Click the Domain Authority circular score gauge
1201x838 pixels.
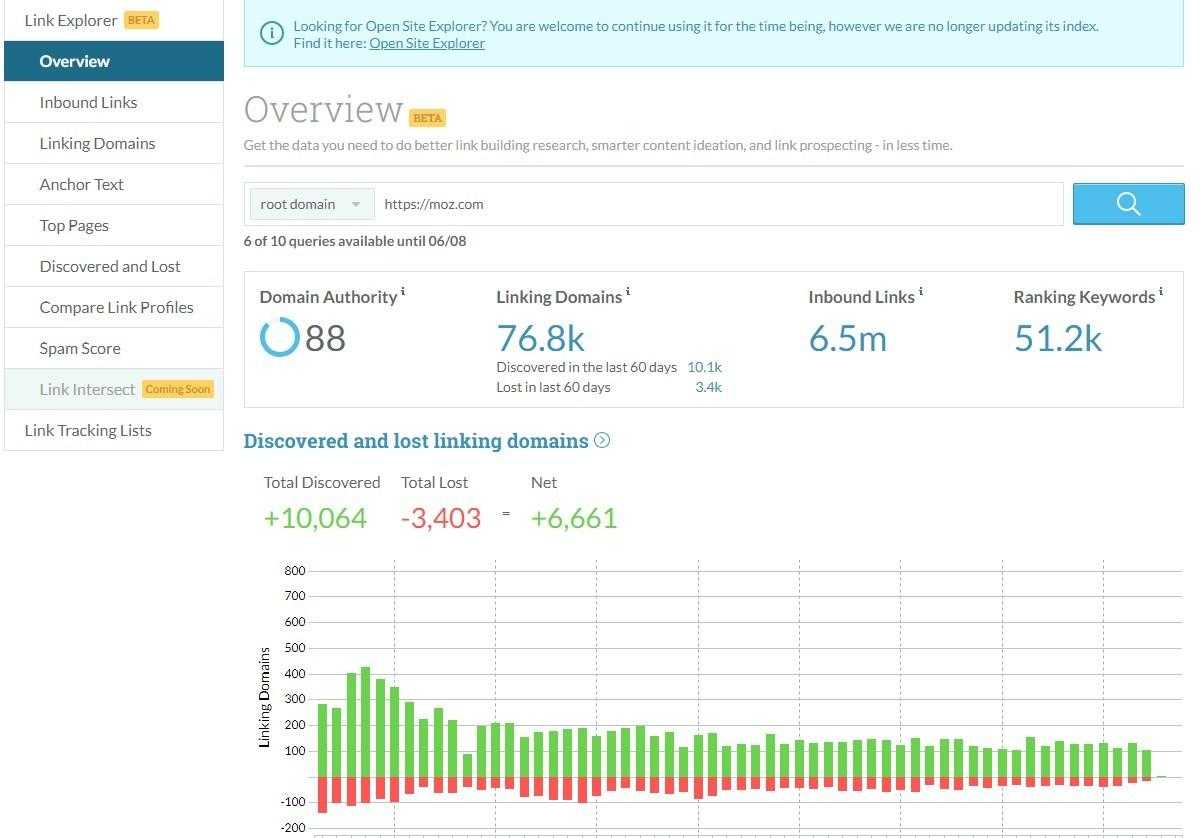280,338
